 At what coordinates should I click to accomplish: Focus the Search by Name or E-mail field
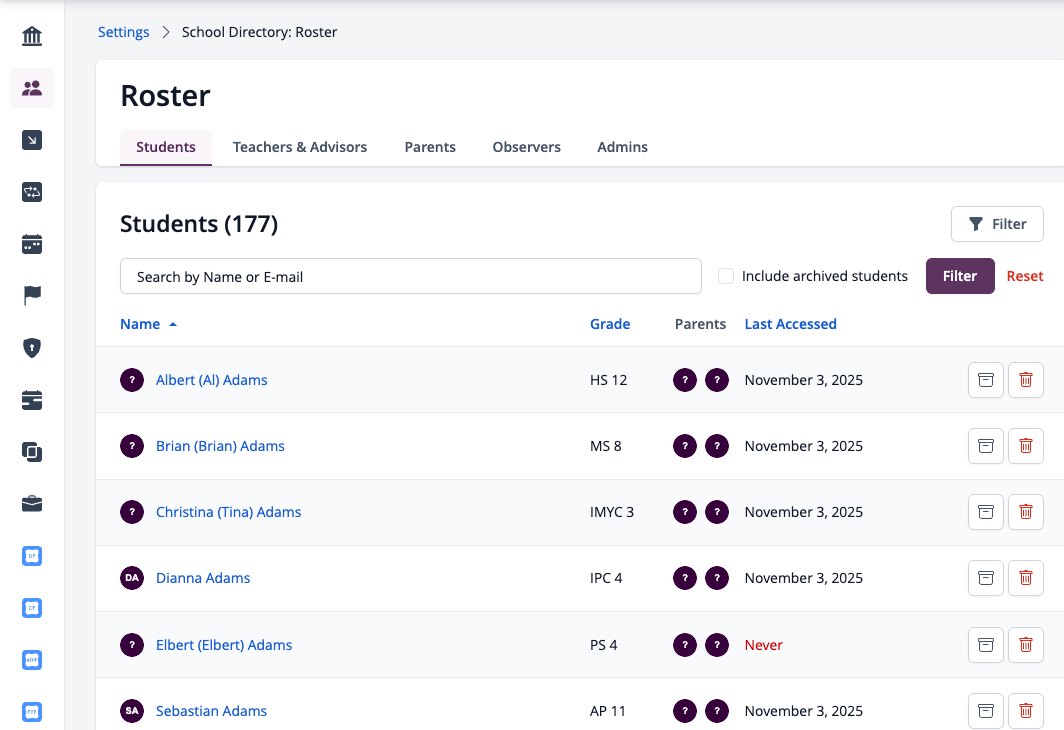click(411, 276)
